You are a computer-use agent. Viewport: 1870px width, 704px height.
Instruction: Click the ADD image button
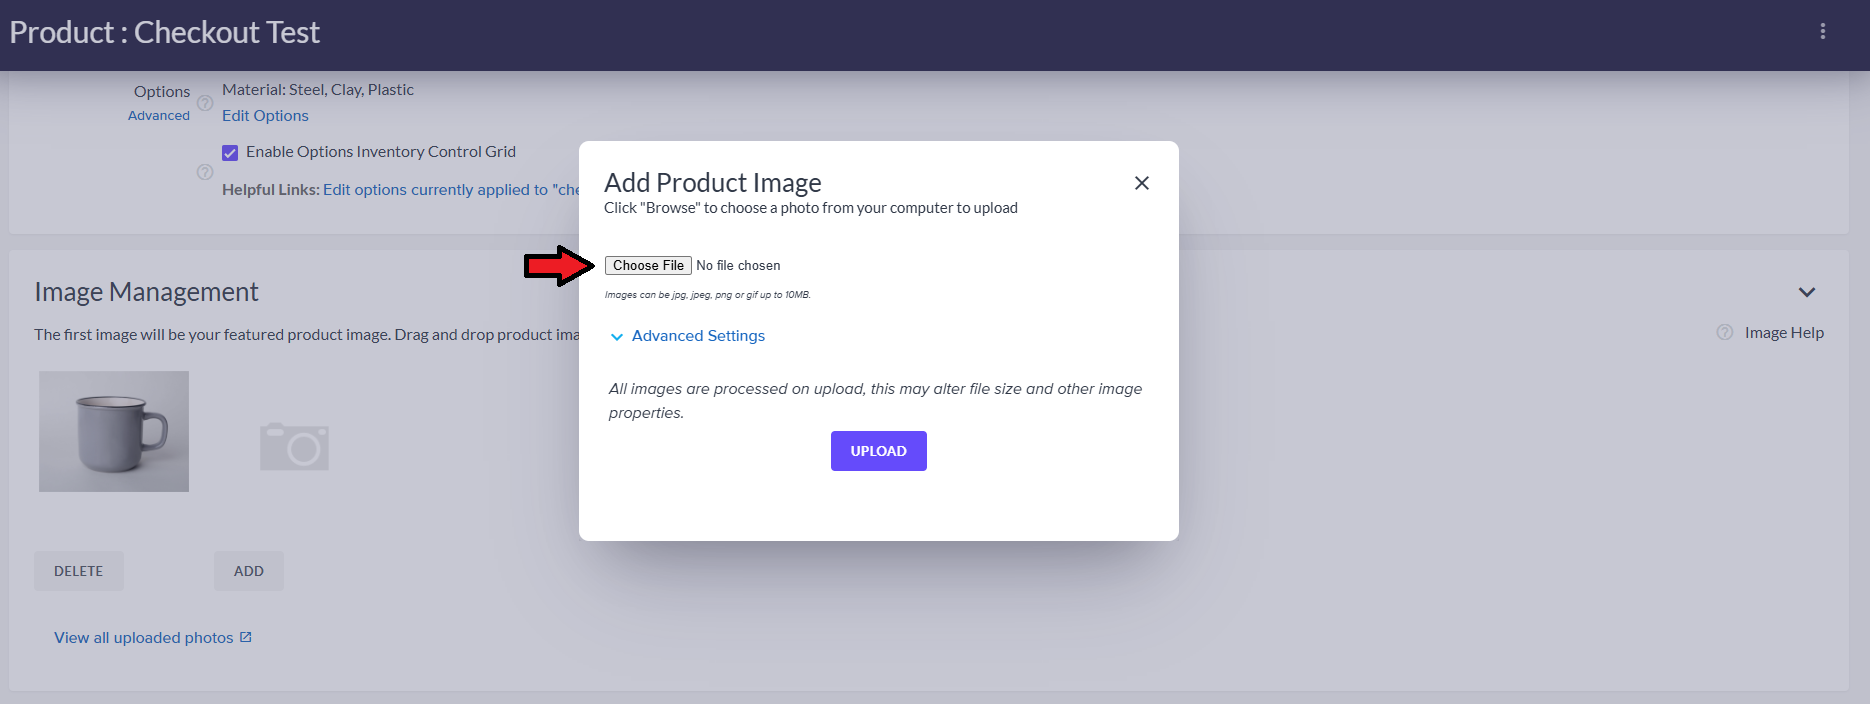(249, 571)
